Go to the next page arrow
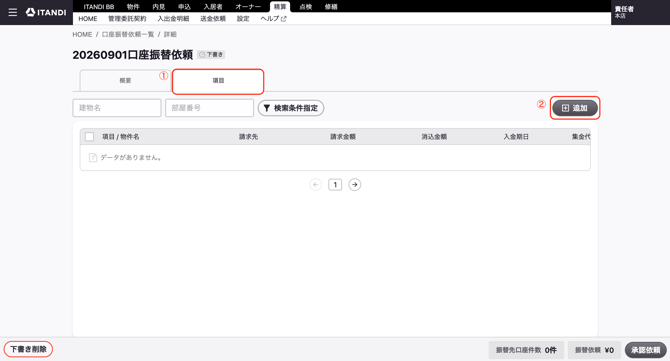 (355, 185)
